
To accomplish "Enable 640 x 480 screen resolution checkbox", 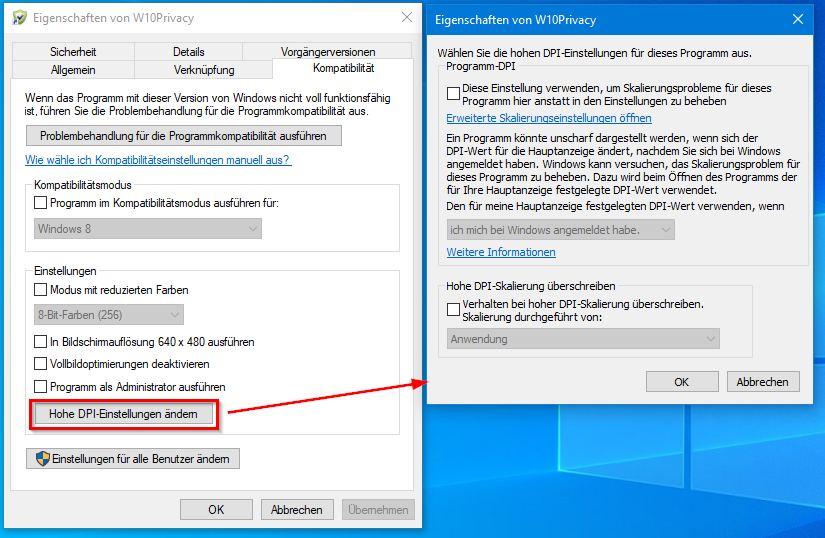I will [41, 341].
